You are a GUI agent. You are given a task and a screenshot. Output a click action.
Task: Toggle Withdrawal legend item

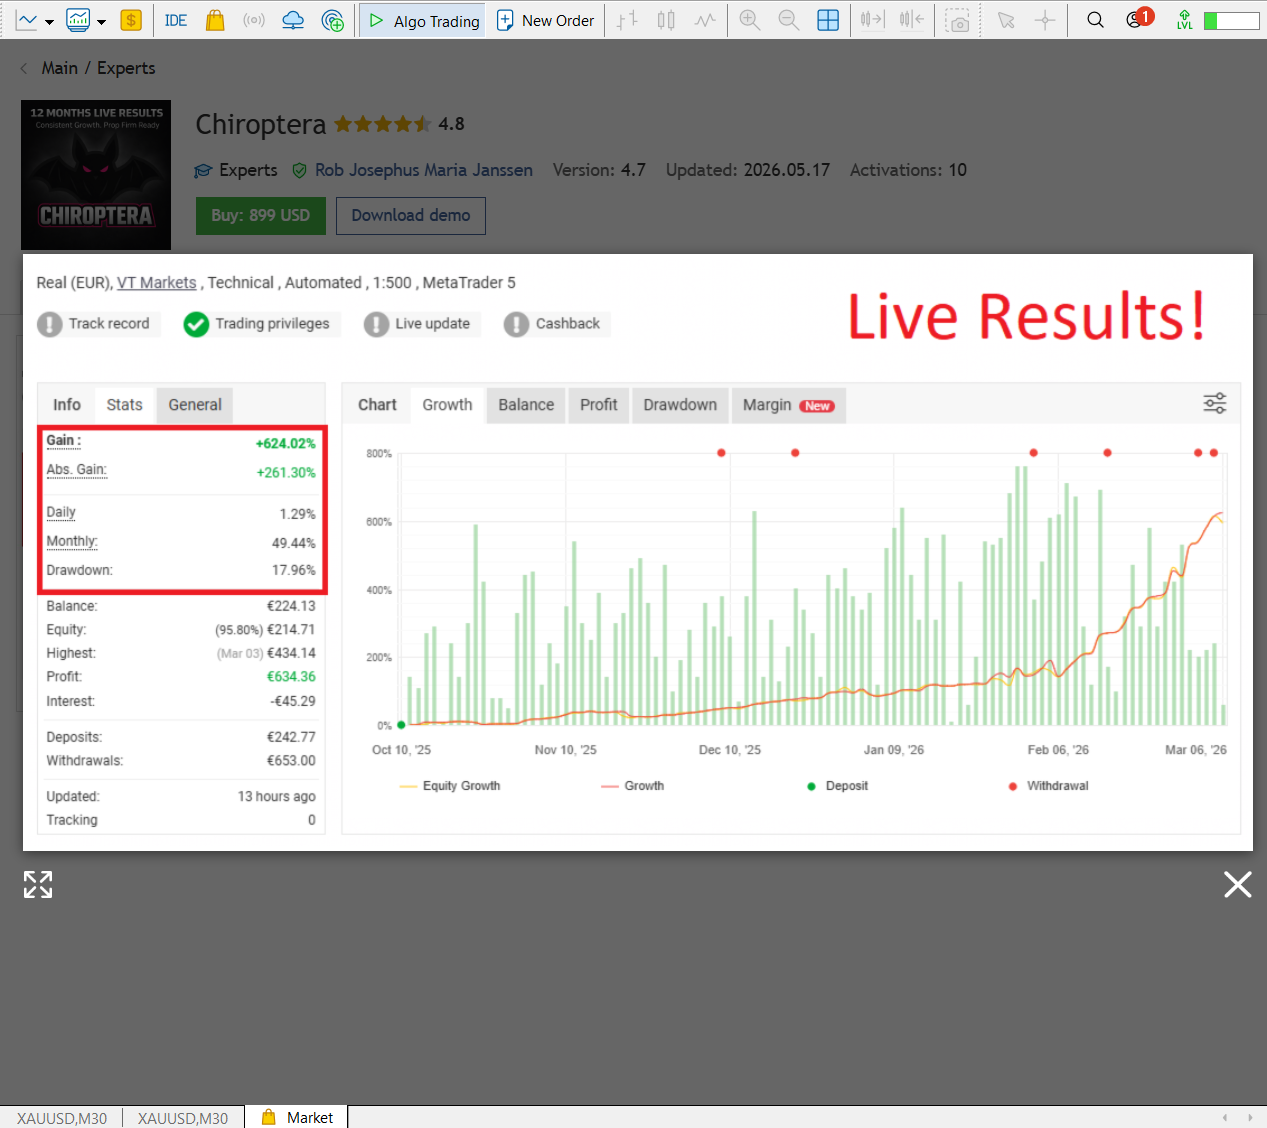click(x=1048, y=786)
